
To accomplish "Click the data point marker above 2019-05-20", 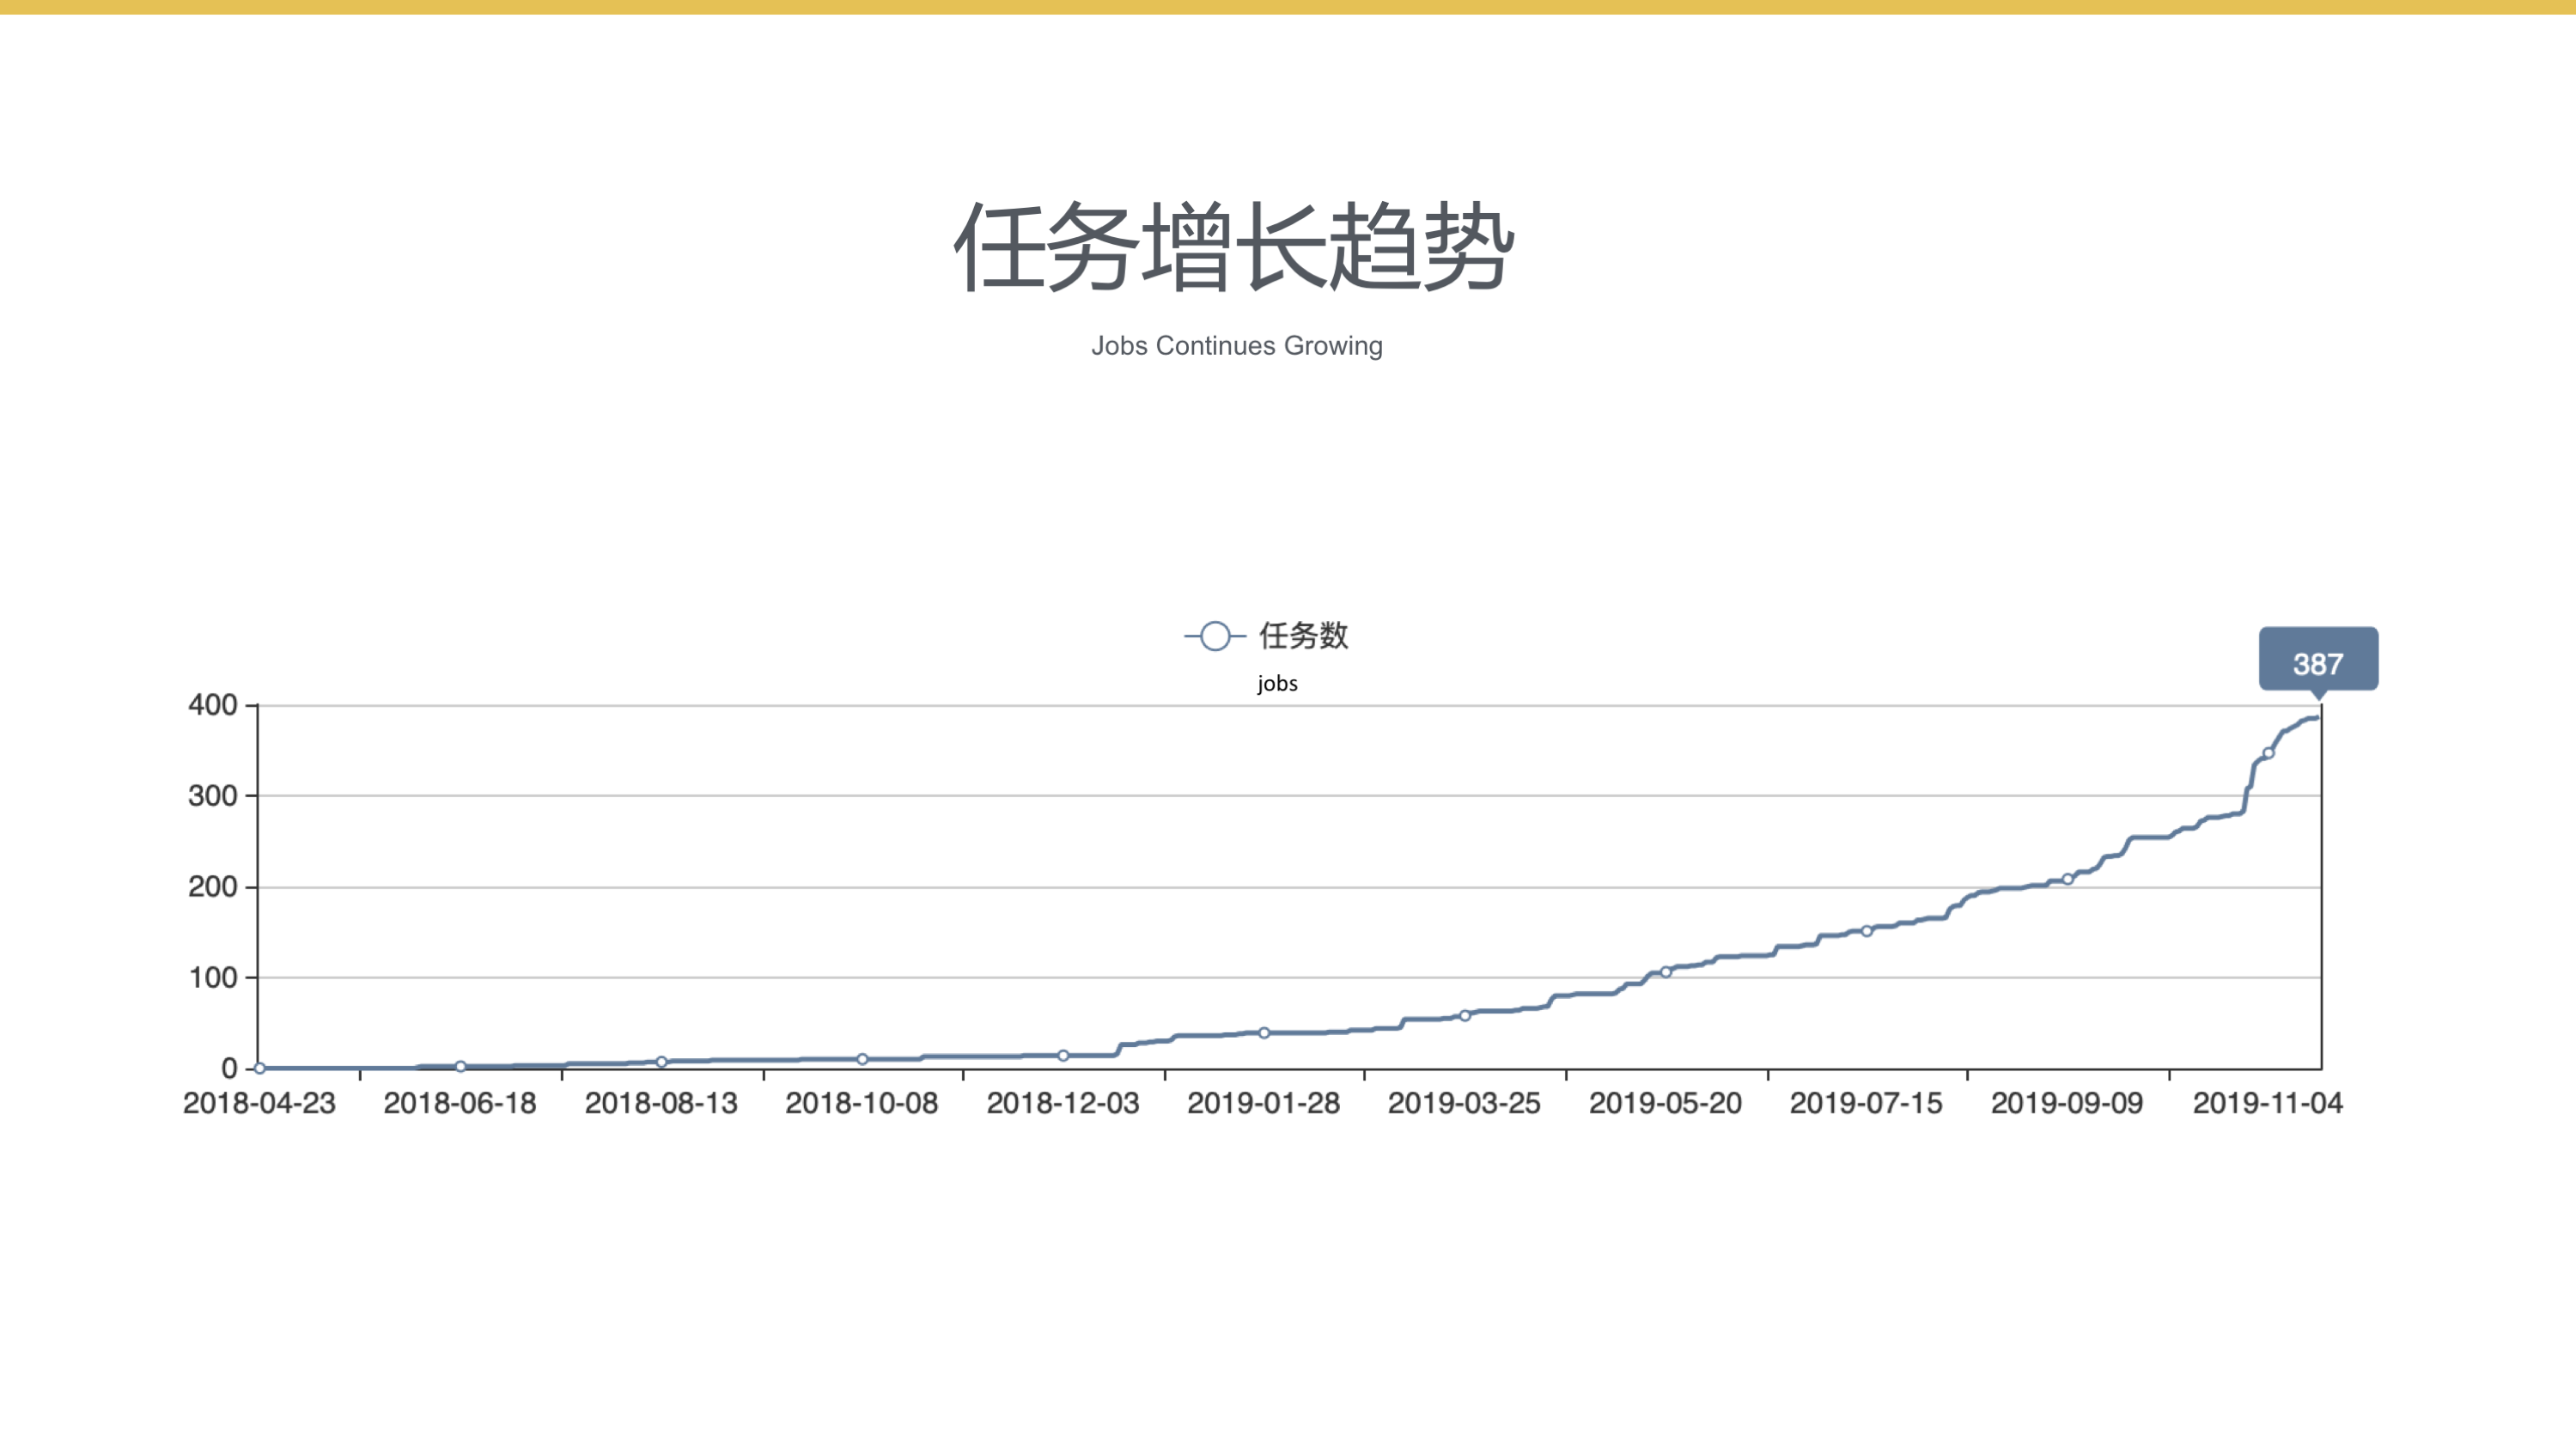I will click(x=1666, y=972).
